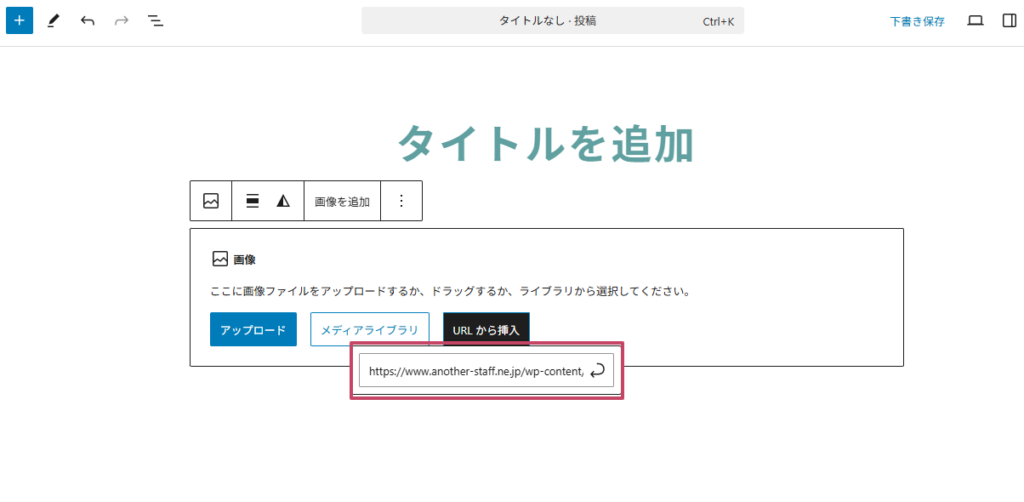The image size is (1024, 502).
Task: Click 画像を追加 in block toolbar
Action: (x=342, y=201)
